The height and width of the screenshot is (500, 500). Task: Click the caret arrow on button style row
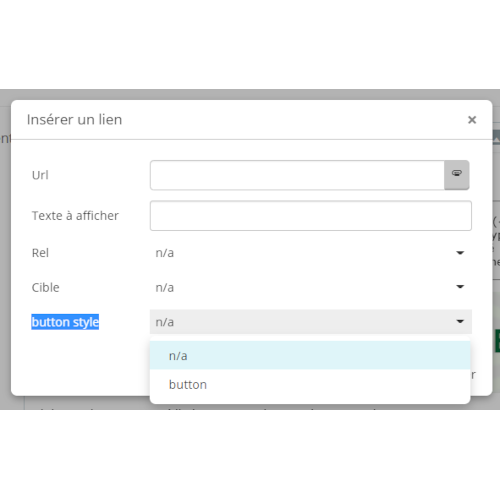(x=460, y=322)
